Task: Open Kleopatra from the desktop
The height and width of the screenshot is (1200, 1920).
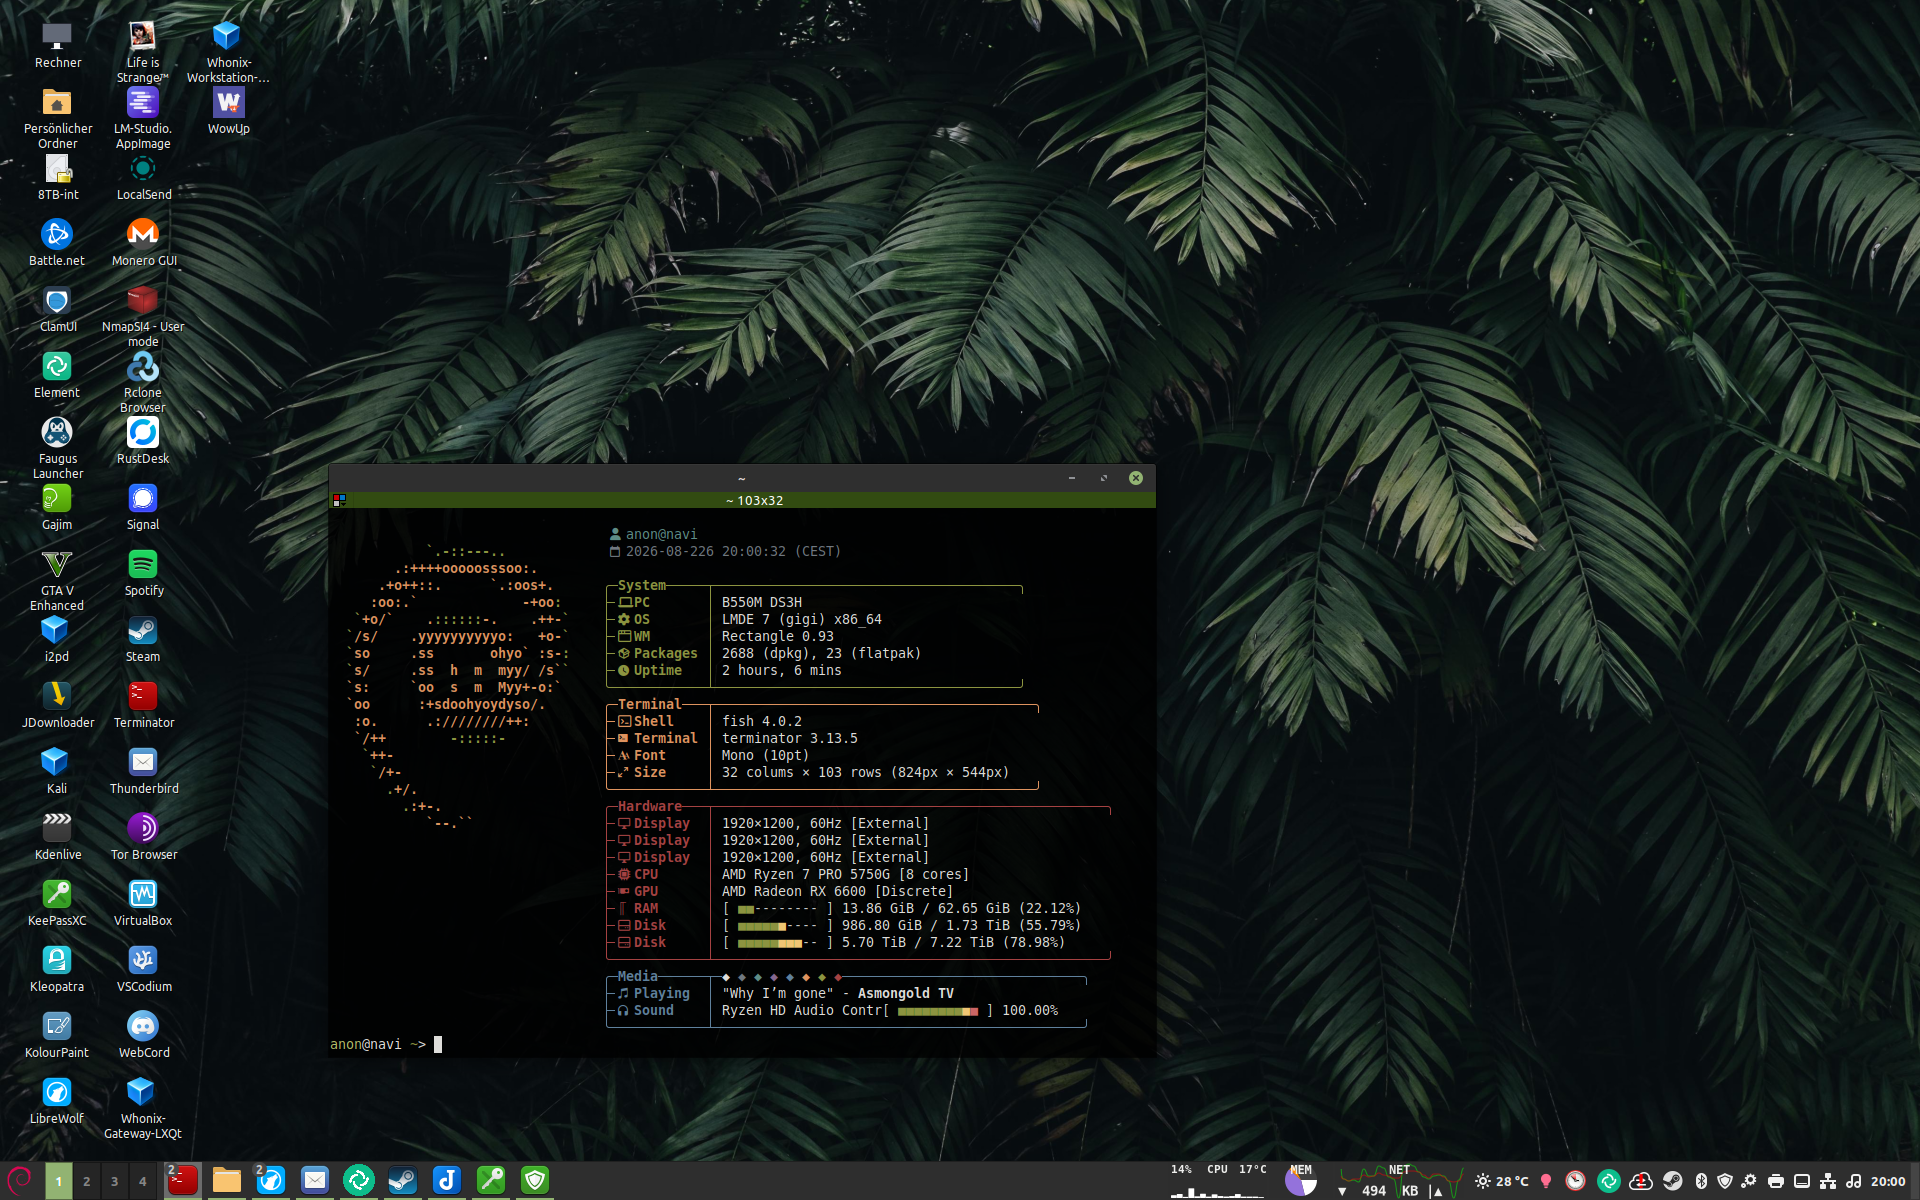Action: click(x=57, y=969)
